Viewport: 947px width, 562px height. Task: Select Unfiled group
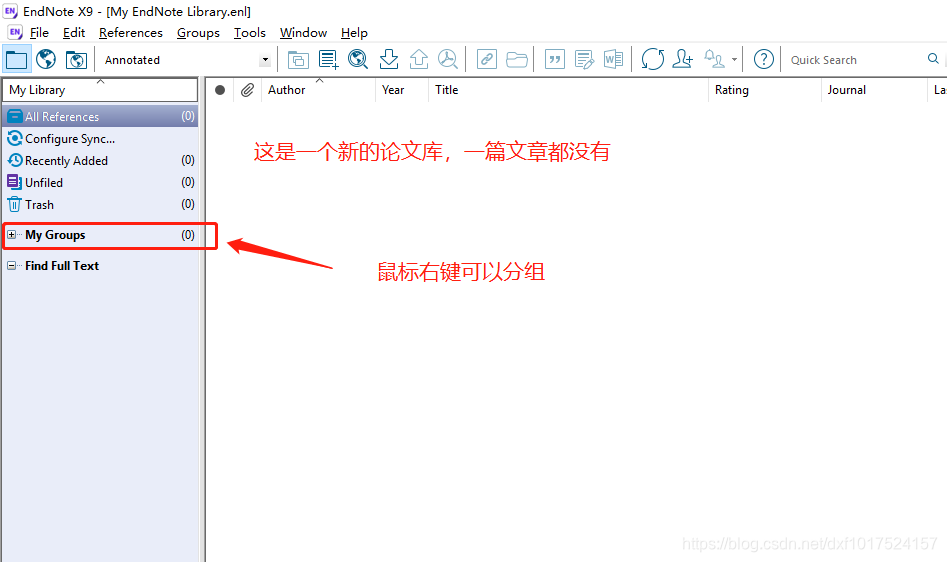click(x=100, y=182)
